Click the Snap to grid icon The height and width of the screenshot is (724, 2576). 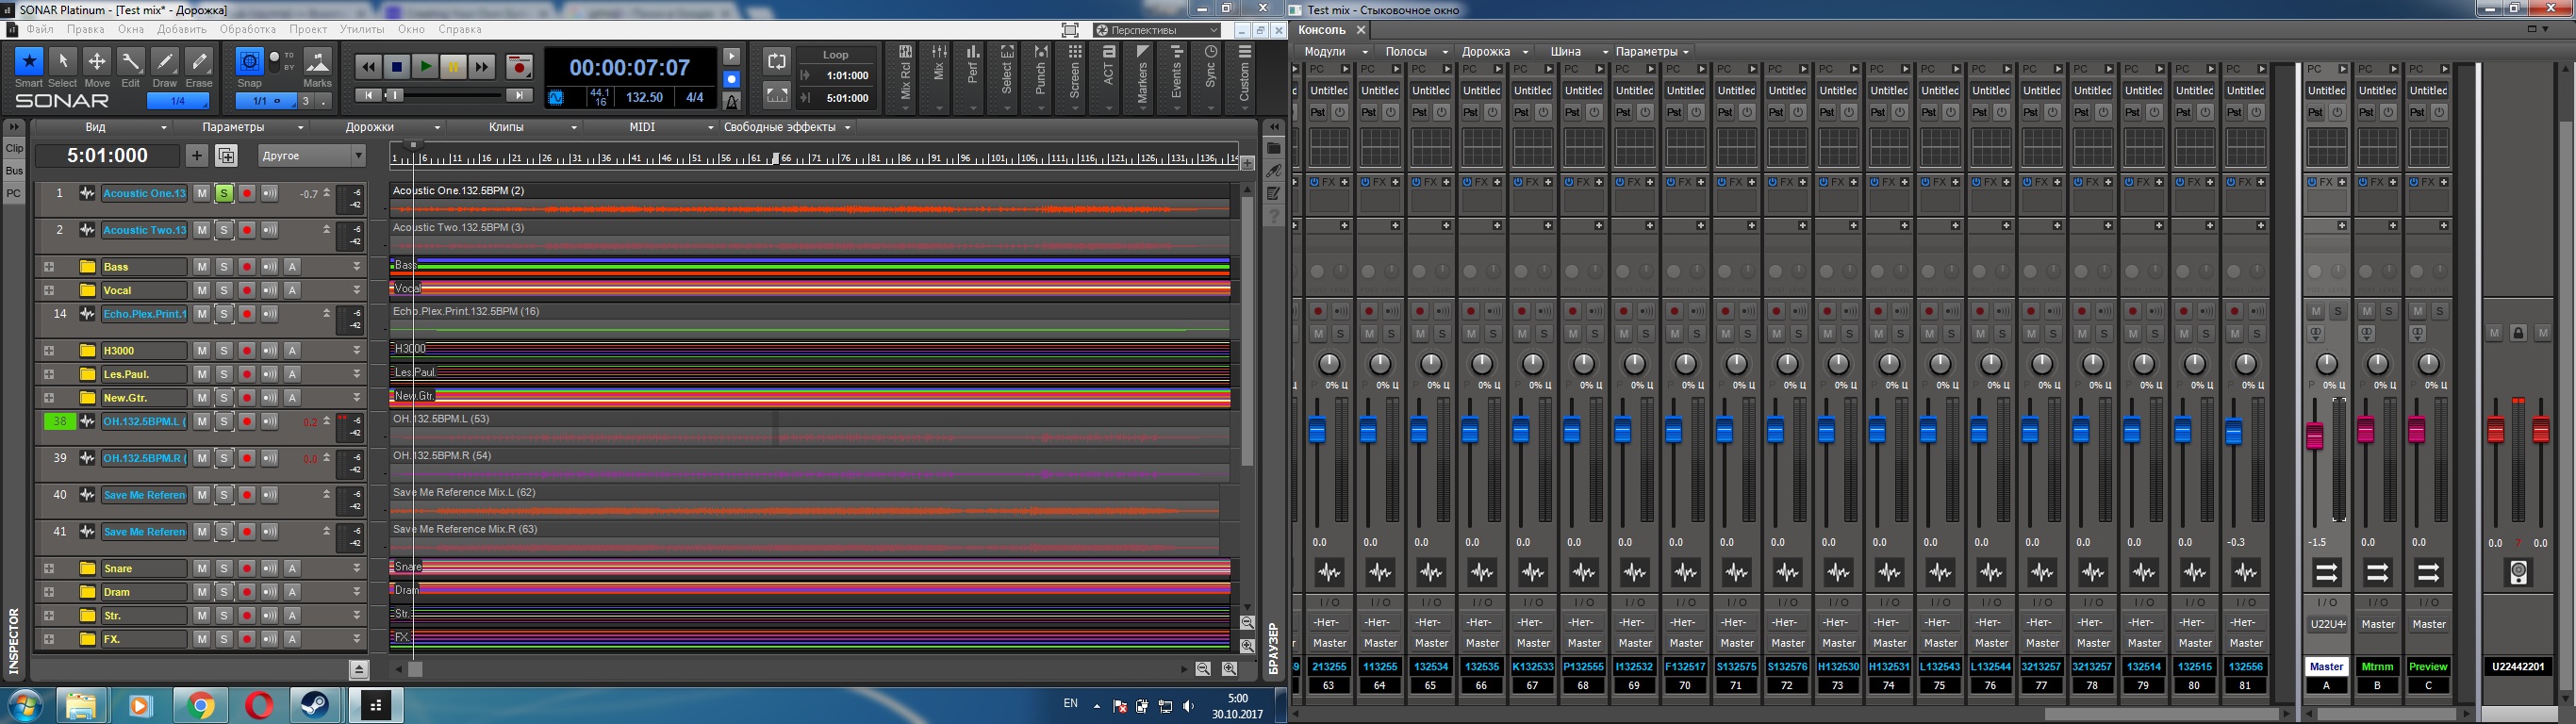click(249, 63)
